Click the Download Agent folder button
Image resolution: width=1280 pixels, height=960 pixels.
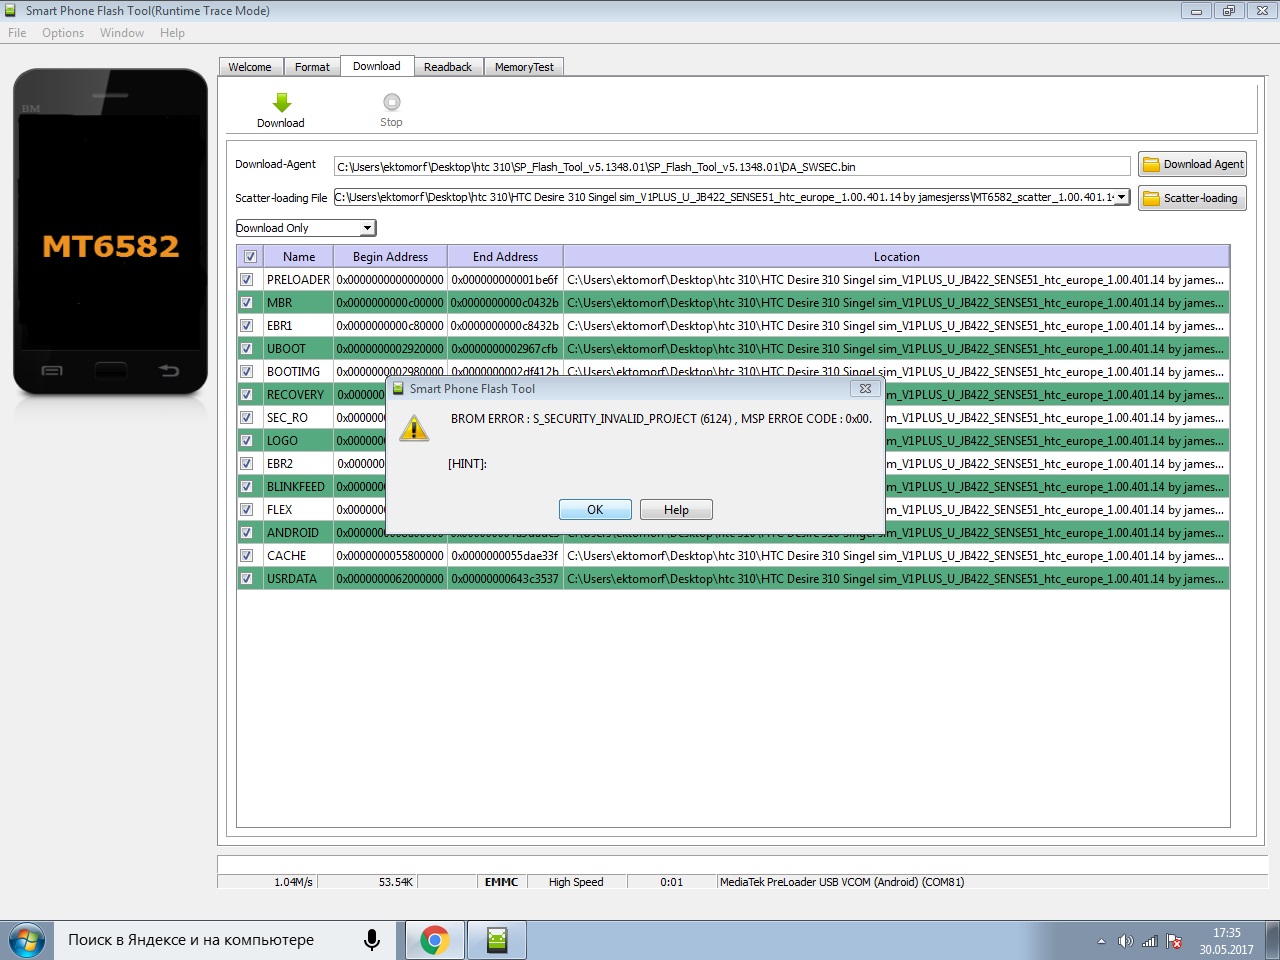click(1192, 164)
